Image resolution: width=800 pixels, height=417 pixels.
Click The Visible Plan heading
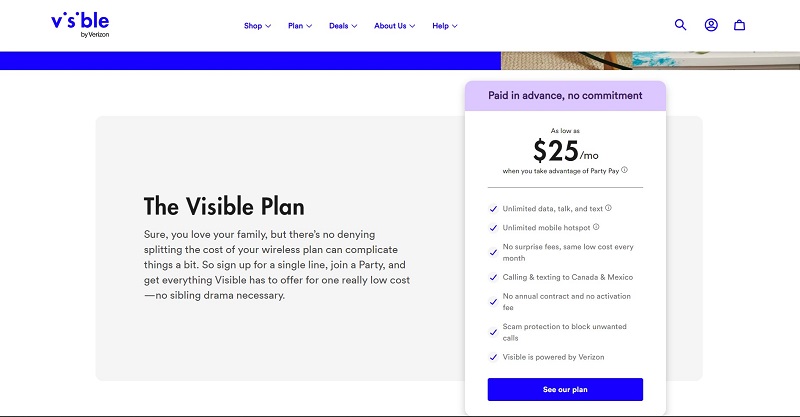pyautogui.click(x=224, y=207)
